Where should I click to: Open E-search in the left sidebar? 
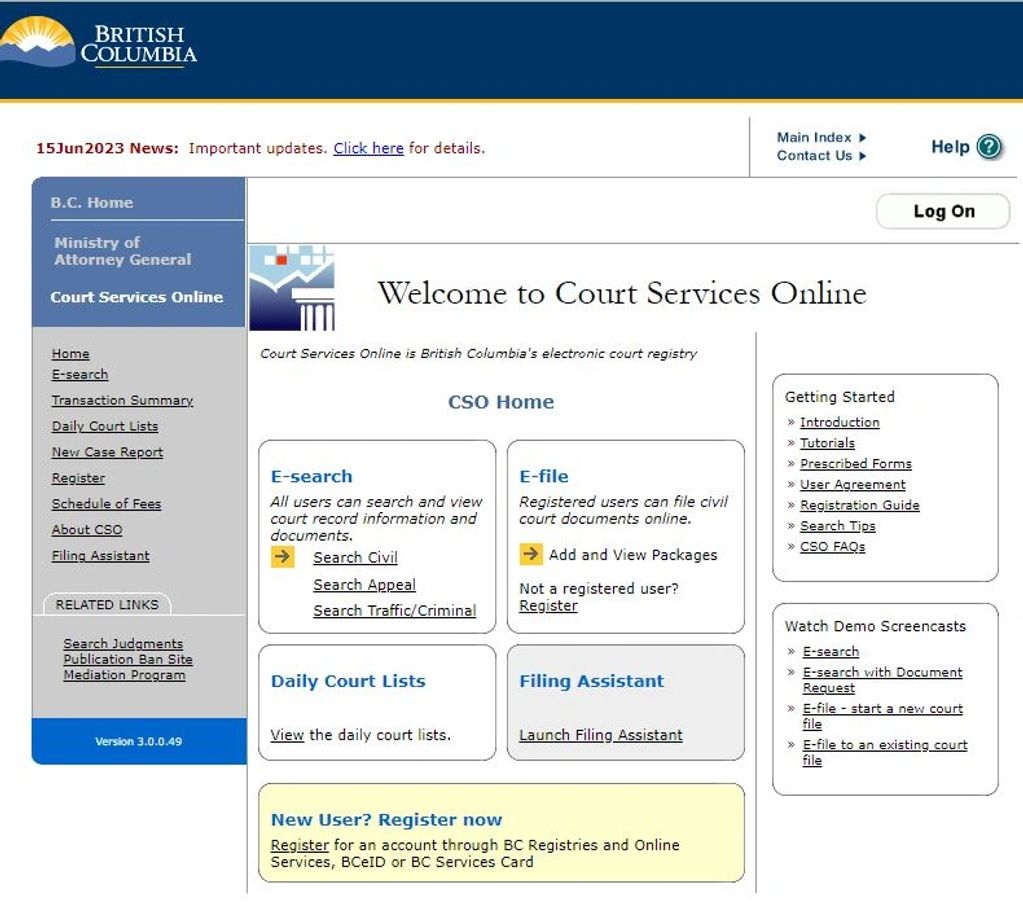coord(80,374)
